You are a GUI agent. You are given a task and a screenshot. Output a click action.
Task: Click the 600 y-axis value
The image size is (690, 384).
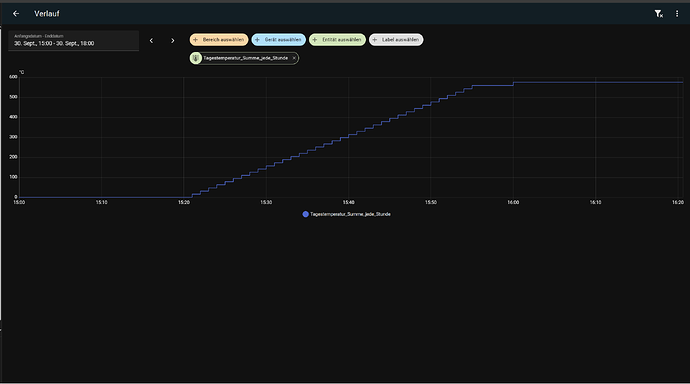tap(13, 77)
